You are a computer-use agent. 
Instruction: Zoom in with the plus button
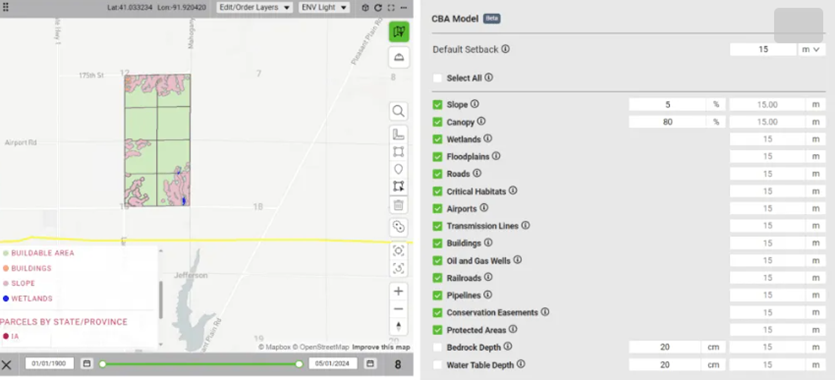[x=398, y=292]
